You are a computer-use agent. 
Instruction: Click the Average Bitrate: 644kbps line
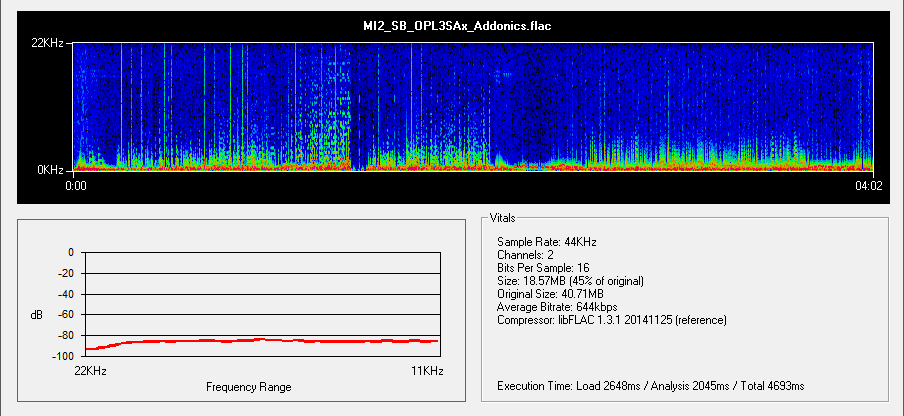point(557,307)
